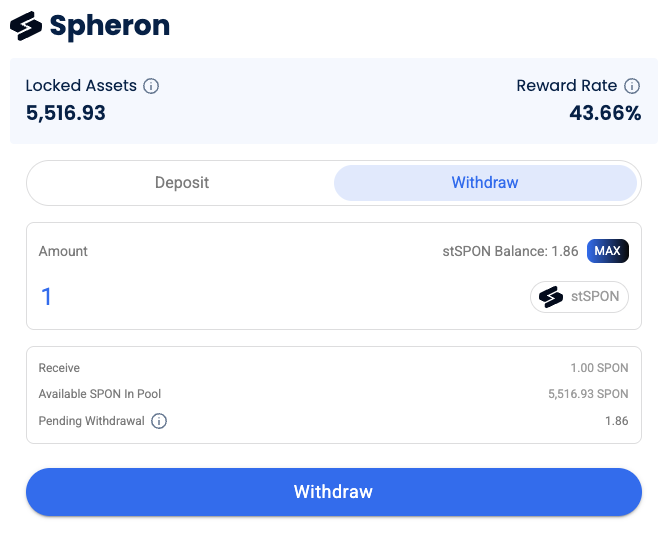667x542 pixels.
Task: Click the stSPON token logo icon
Action: click(551, 297)
